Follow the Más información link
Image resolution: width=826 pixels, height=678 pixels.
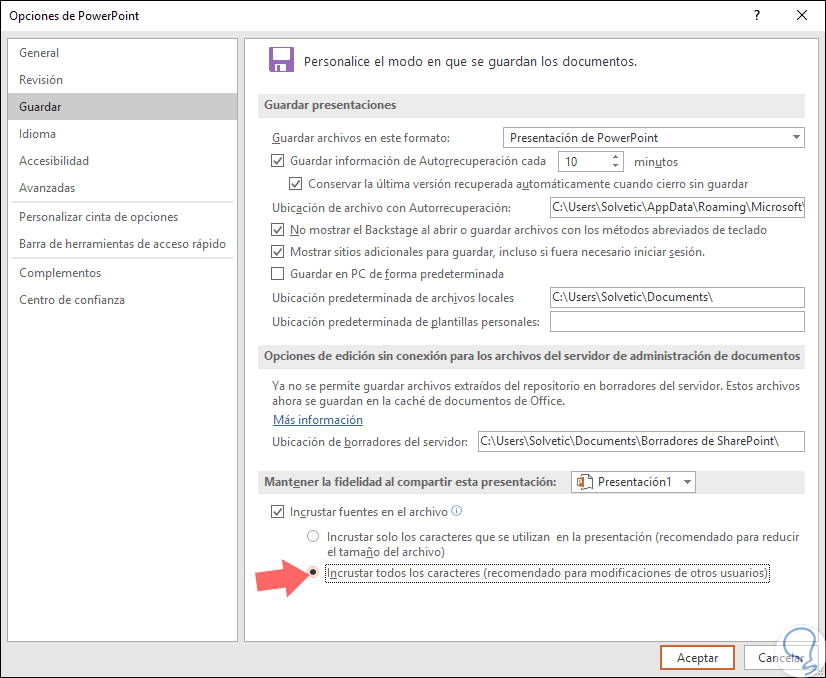point(318,420)
